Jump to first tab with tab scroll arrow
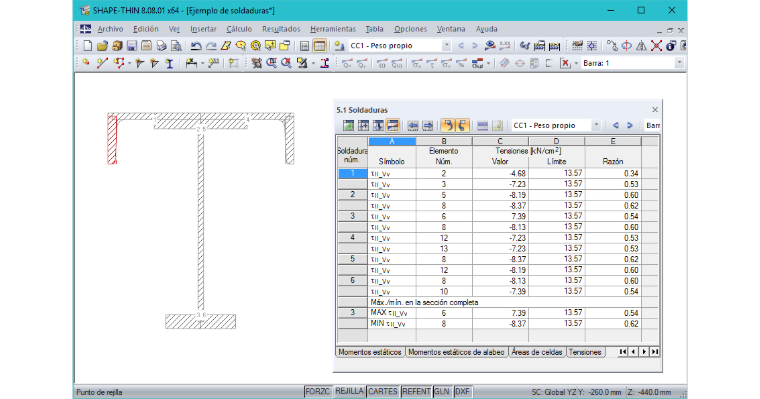This screenshot has width=760, height=399. 623,352
